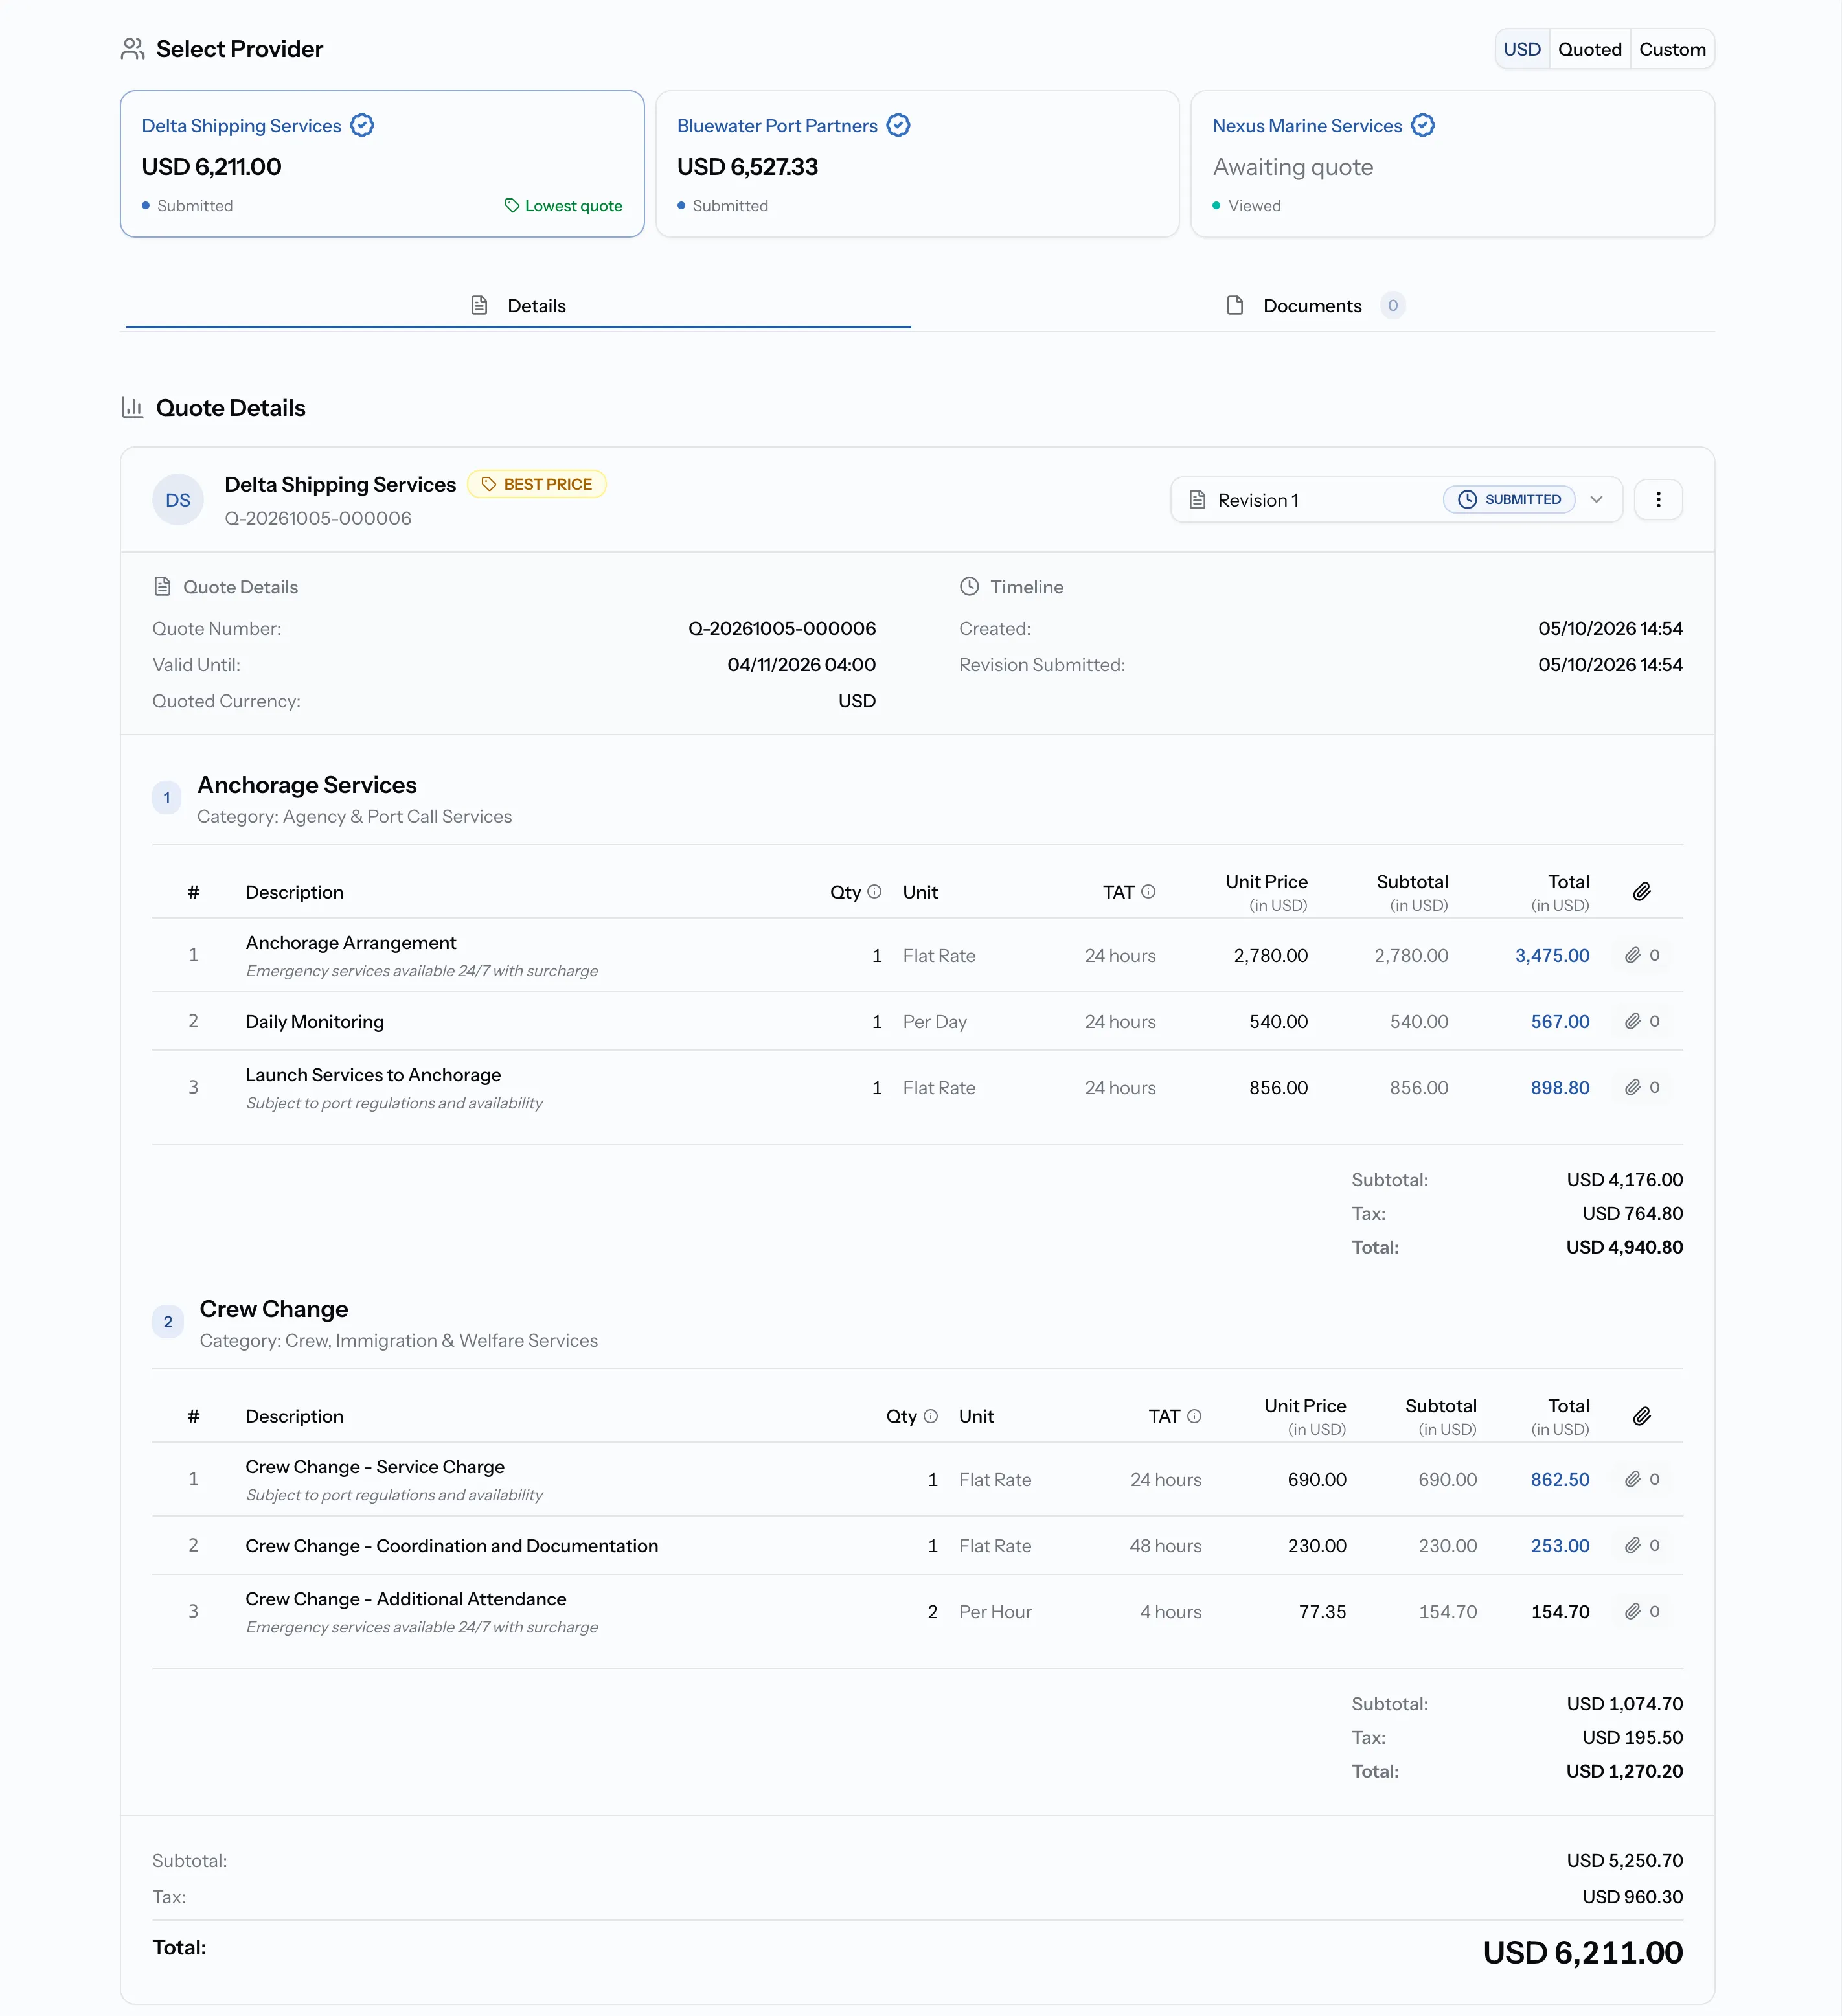1842x2016 pixels.
Task: Click the USD 6,527.33 amount on Bluewater card
Action: [x=747, y=167]
